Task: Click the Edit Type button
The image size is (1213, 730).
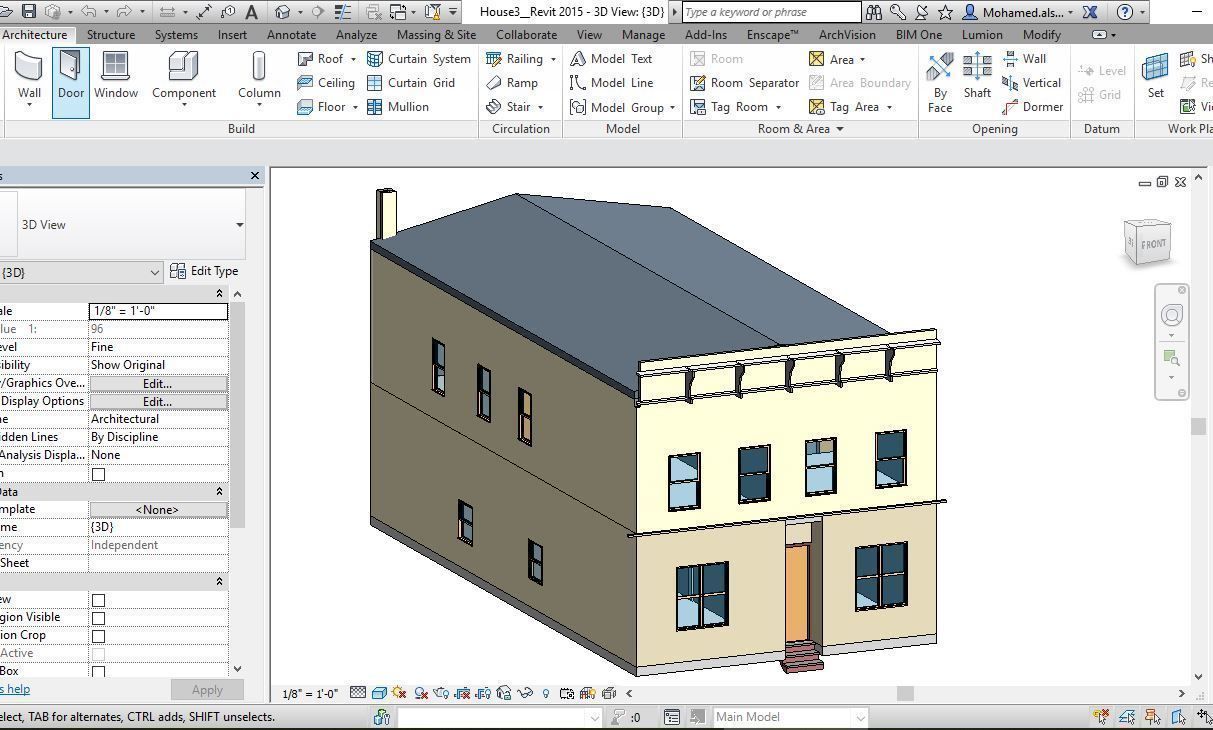Action: click(204, 271)
